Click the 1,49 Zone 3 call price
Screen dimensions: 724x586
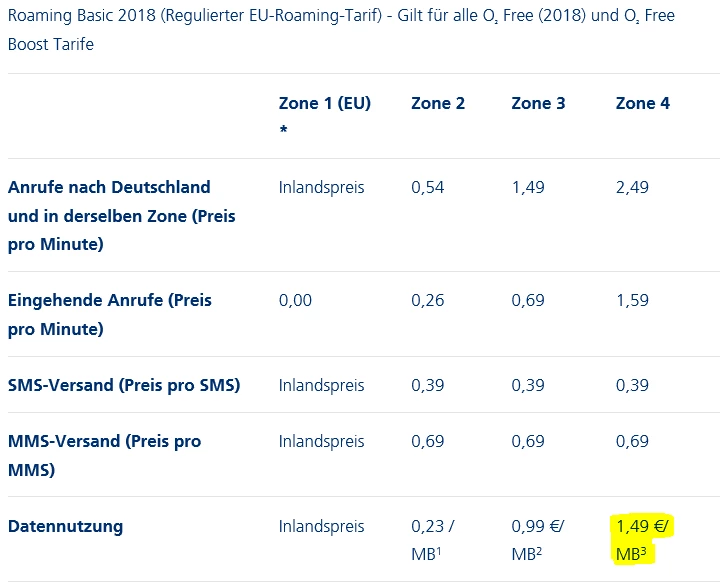coord(529,187)
